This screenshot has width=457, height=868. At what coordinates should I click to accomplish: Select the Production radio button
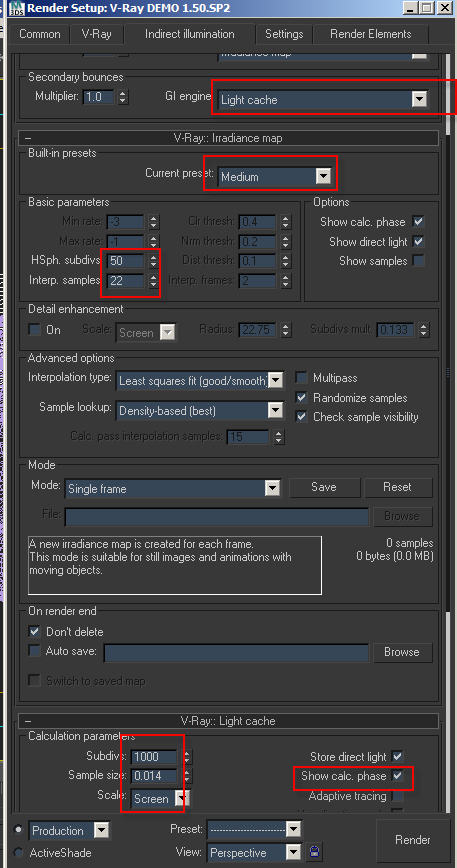pos(18,830)
